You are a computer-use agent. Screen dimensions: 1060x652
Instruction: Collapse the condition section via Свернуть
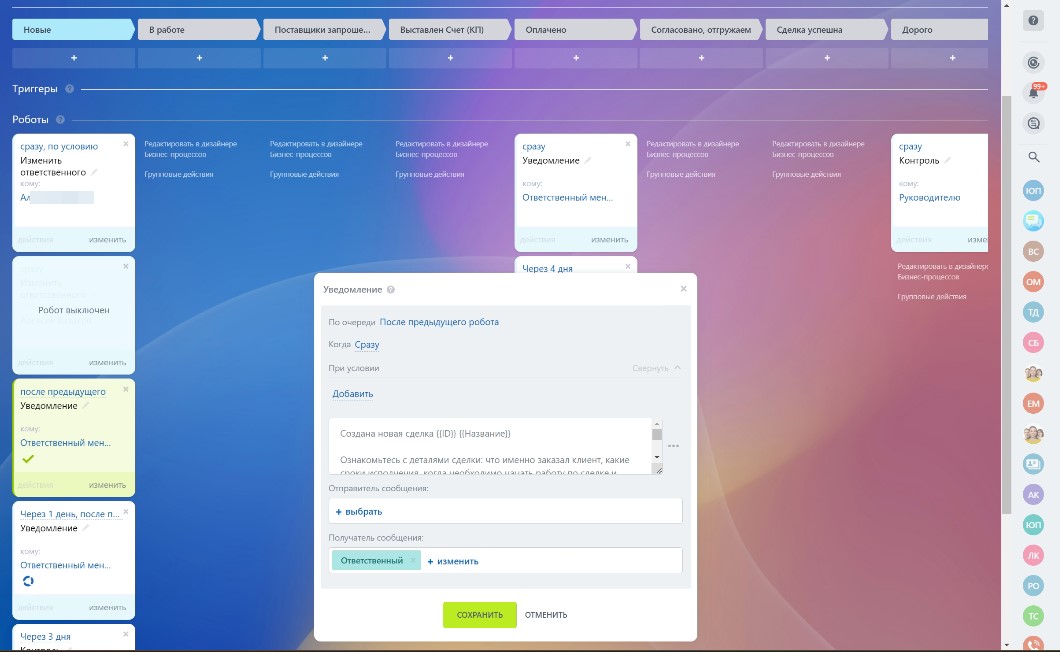coord(656,368)
